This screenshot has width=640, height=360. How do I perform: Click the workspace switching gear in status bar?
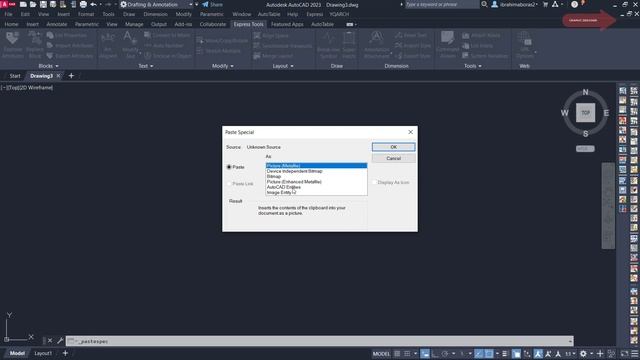583,353
